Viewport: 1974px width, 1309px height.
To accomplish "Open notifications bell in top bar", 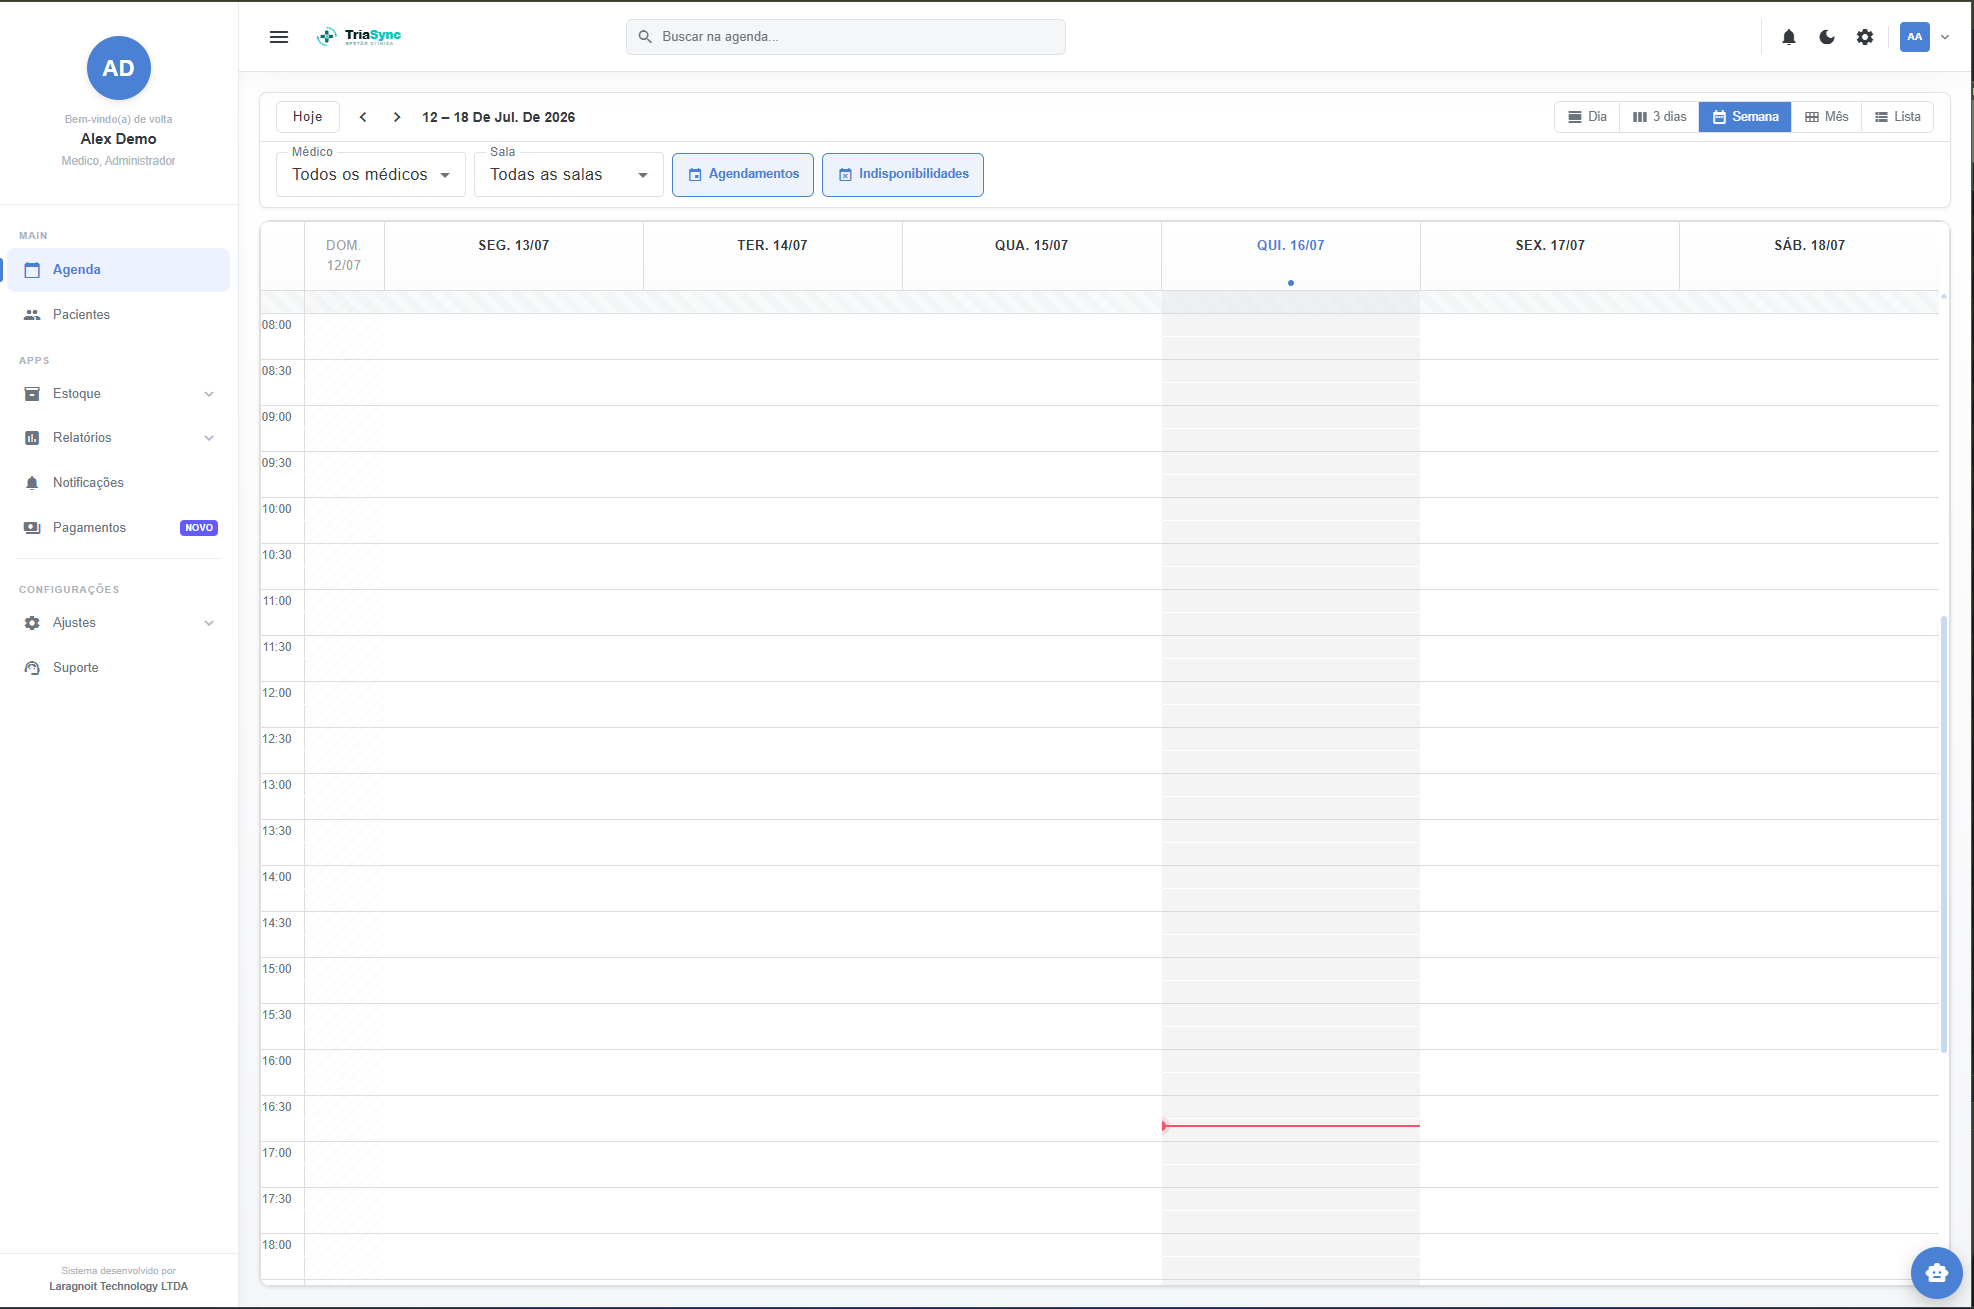I will (1789, 37).
